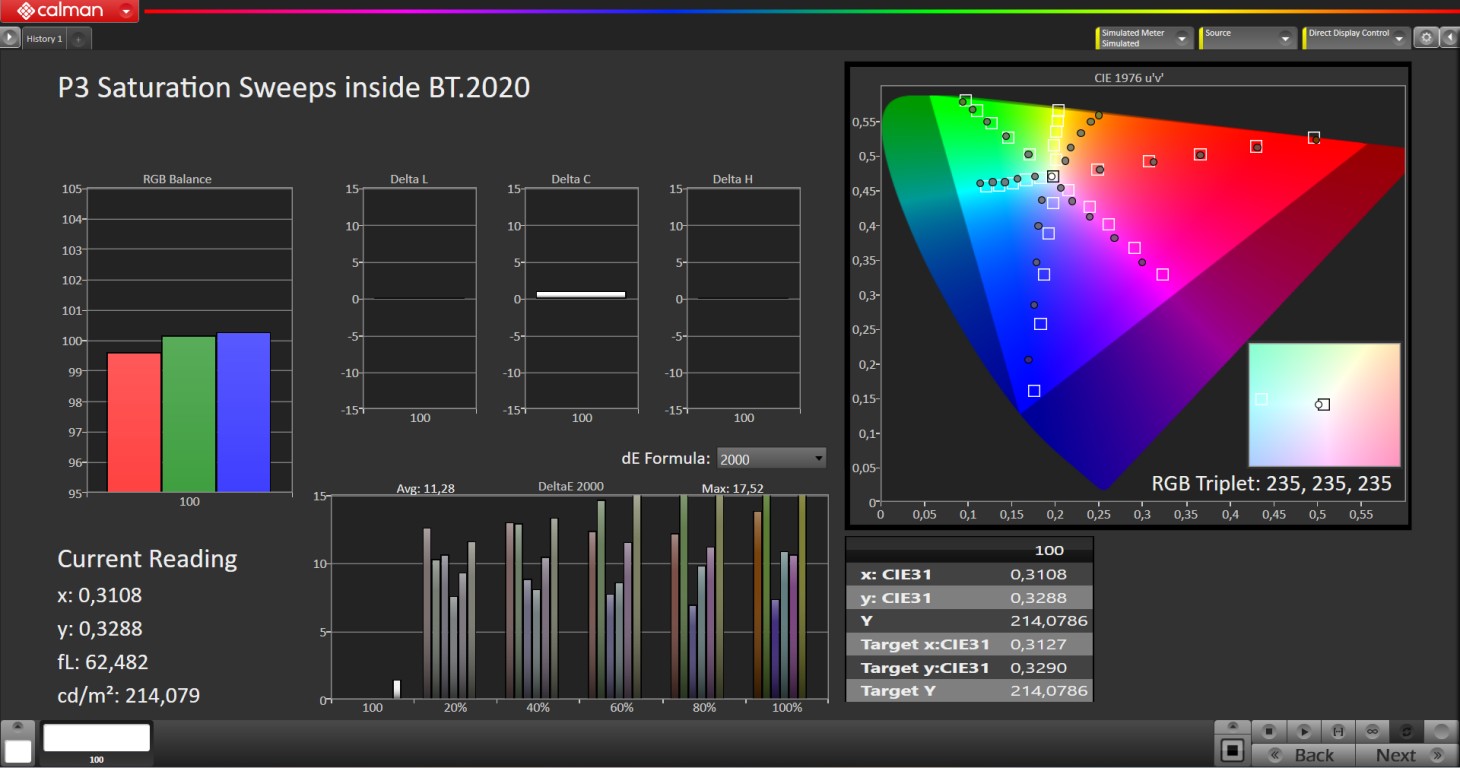The width and height of the screenshot is (1460, 768).
Task: Click the stop measurement icon
Action: click(x=1269, y=731)
